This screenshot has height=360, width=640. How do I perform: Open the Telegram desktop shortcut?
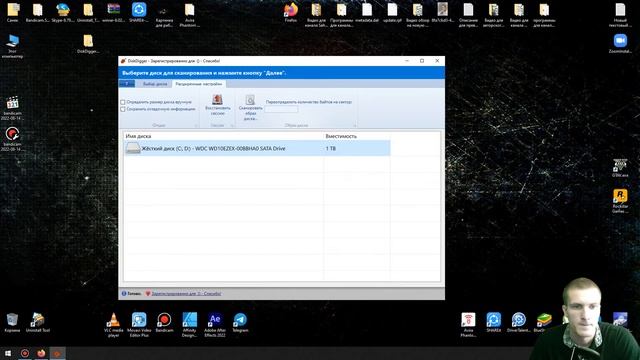click(x=240, y=322)
